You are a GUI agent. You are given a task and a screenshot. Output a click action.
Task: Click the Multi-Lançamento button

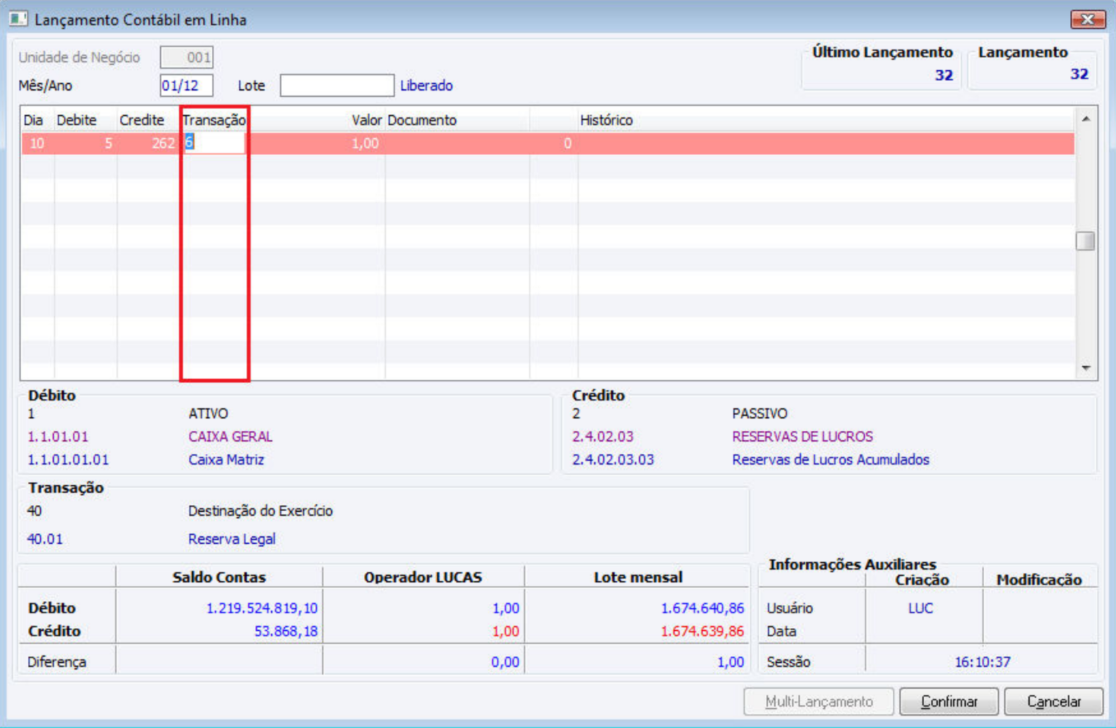pos(818,702)
